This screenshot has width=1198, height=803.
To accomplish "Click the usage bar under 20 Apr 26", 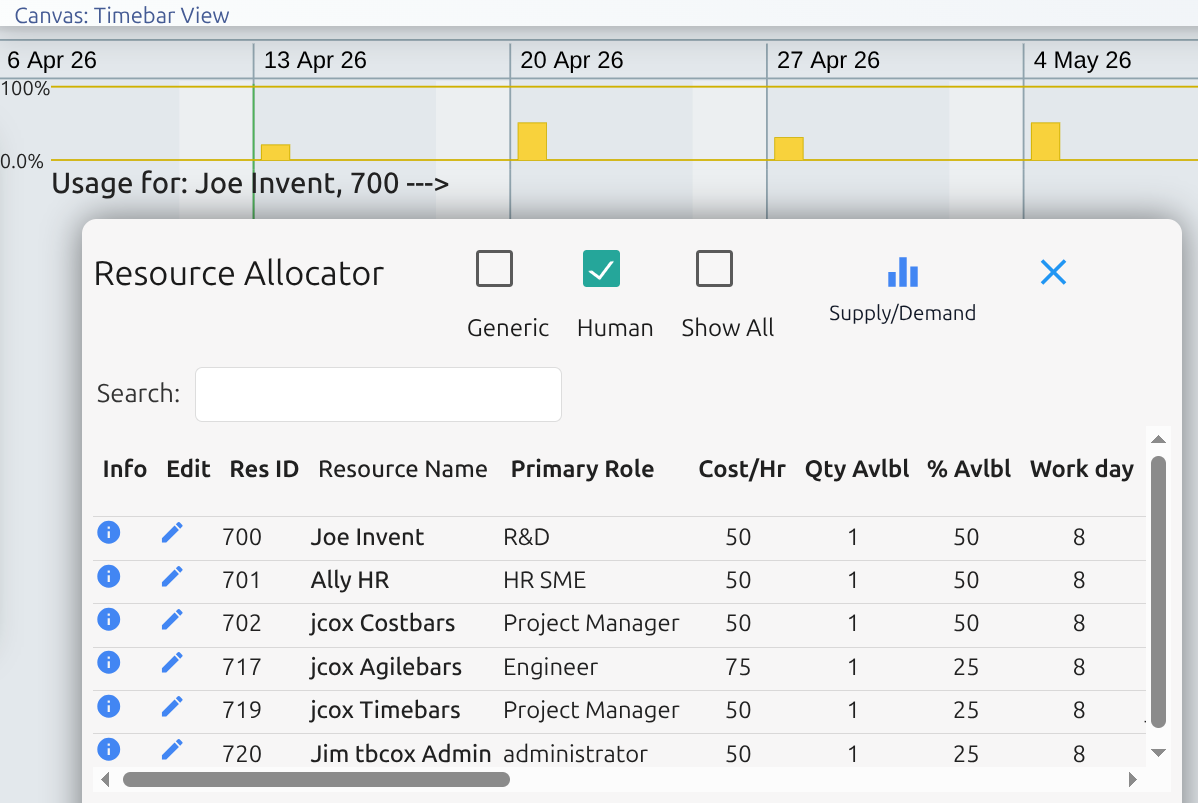I will click(x=532, y=141).
